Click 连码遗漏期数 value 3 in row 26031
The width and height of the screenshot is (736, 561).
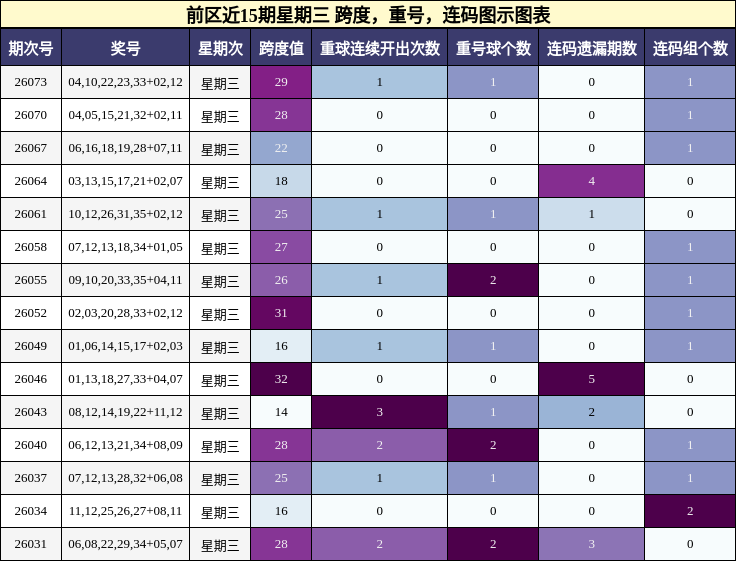tap(591, 544)
